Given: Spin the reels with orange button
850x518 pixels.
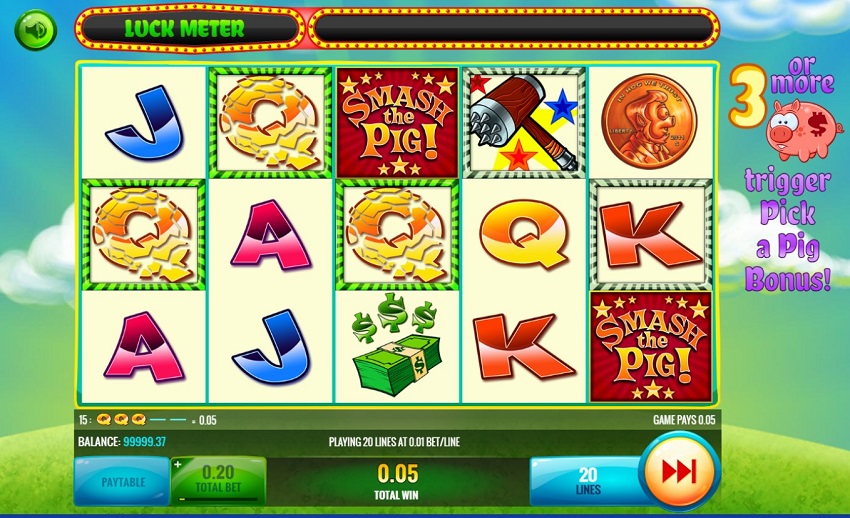Looking at the screenshot, I should coord(680,470).
